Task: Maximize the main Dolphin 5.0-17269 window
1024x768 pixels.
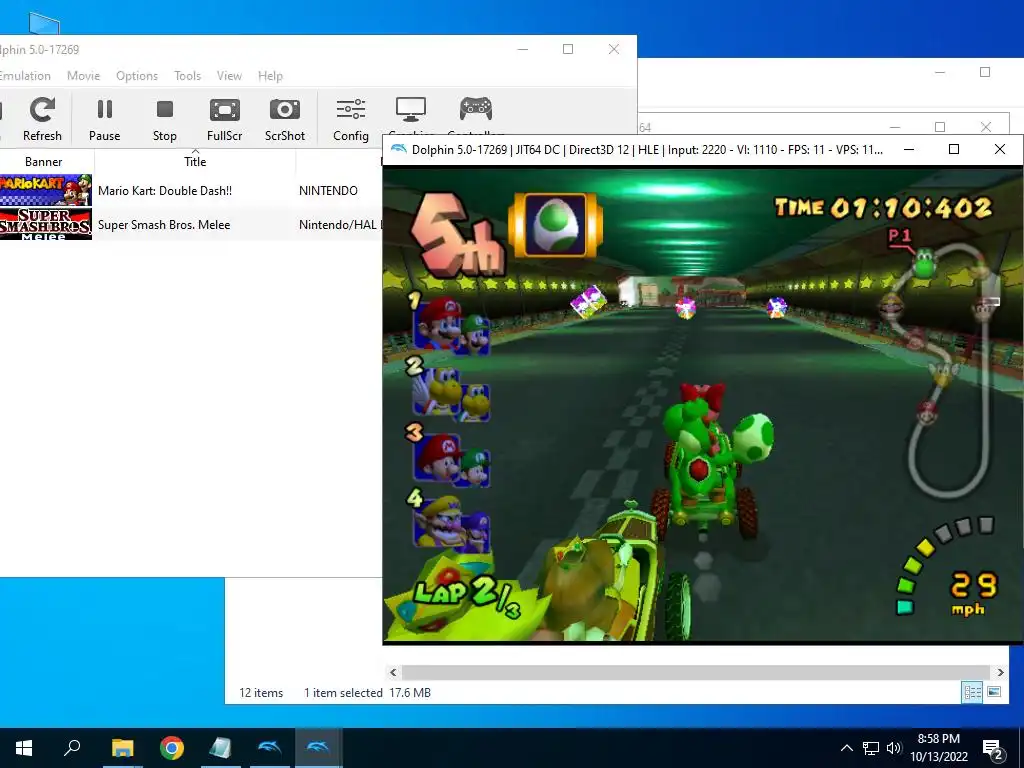Action: coord(568,49)
